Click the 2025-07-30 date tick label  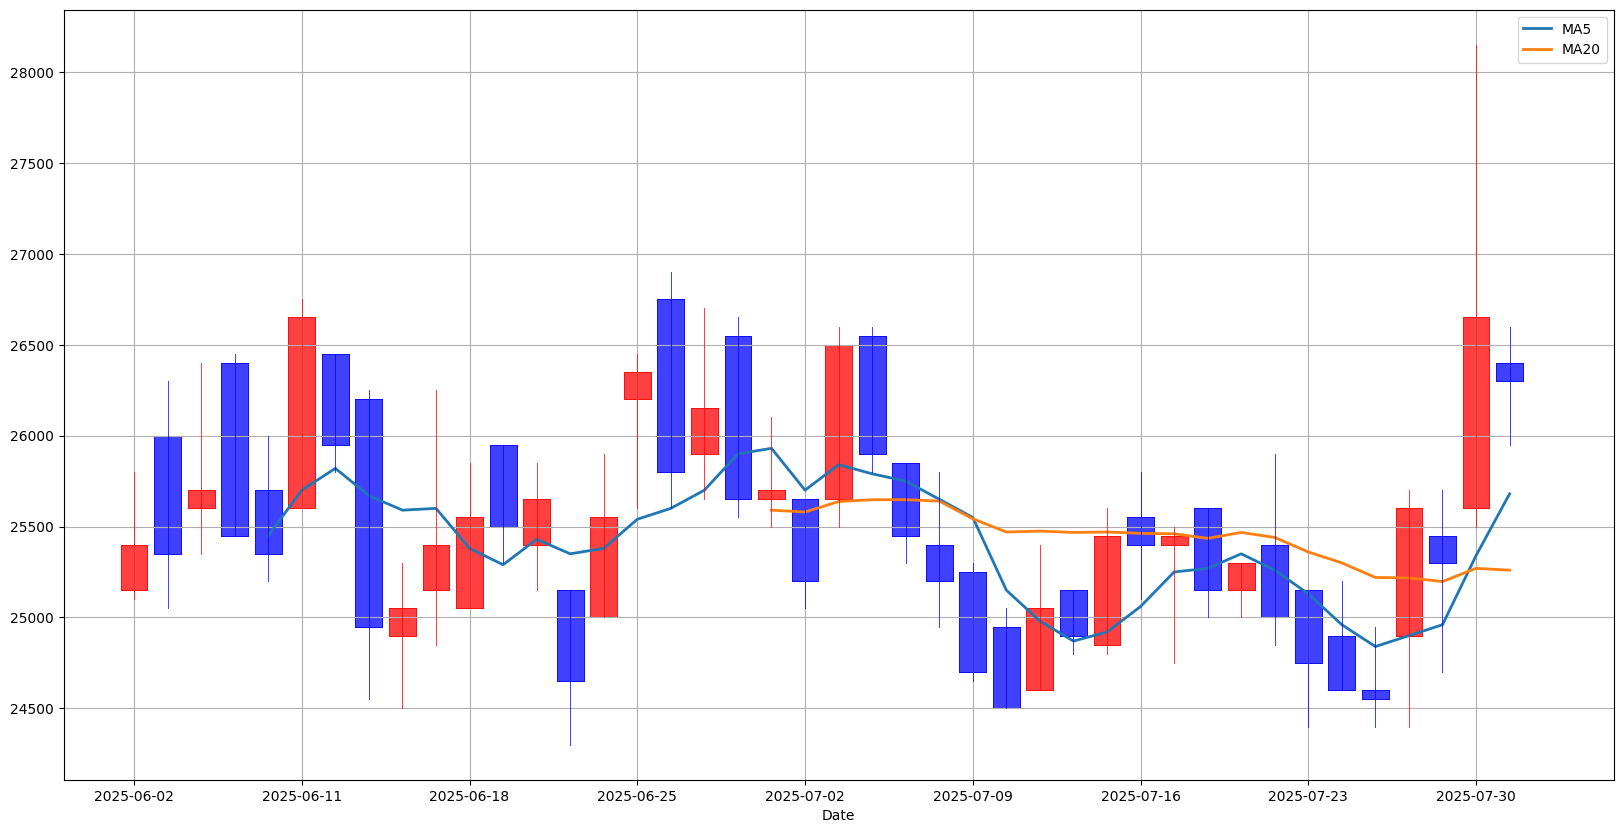point(1476,796)
